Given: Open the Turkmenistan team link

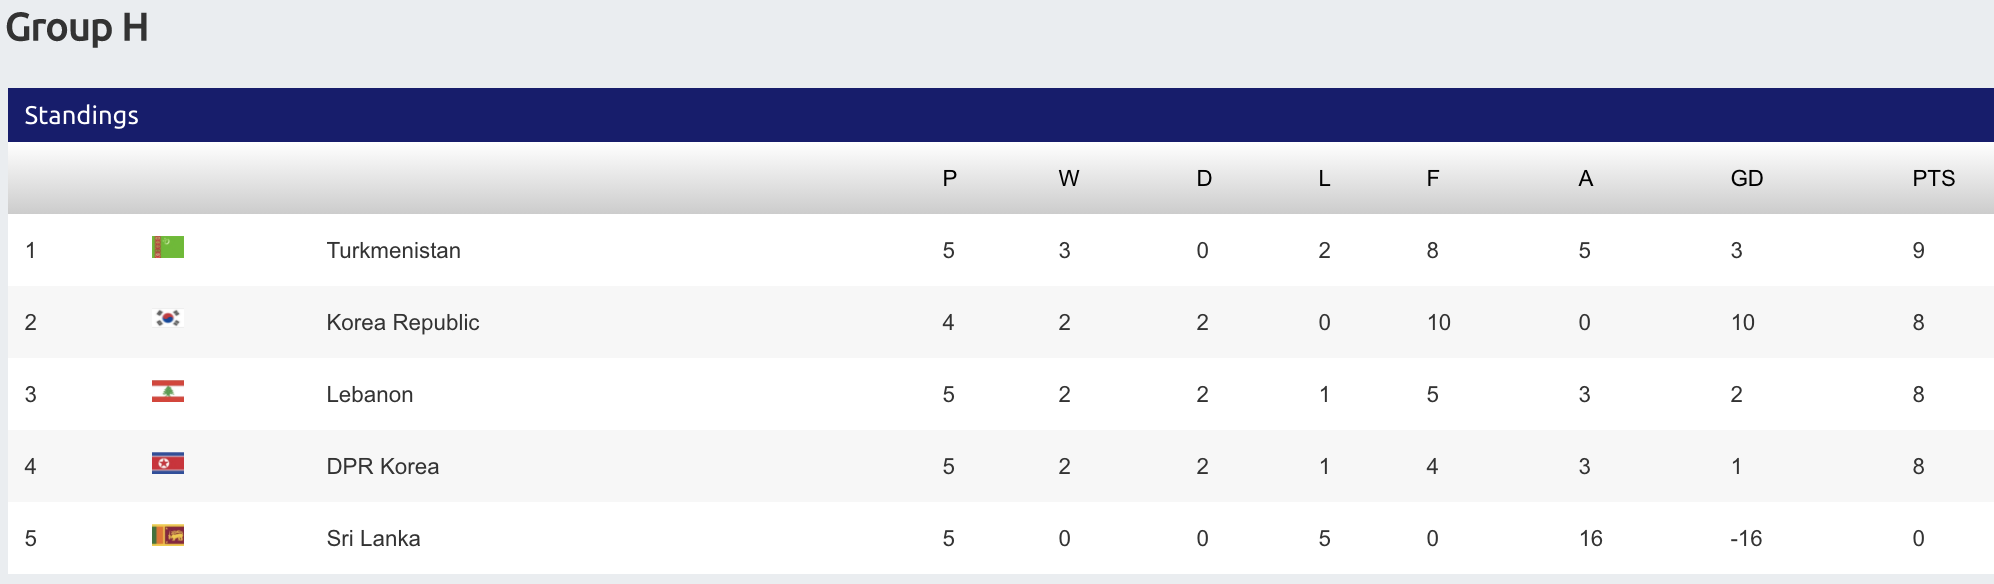Looking at the screenshot, I should 393,250.
